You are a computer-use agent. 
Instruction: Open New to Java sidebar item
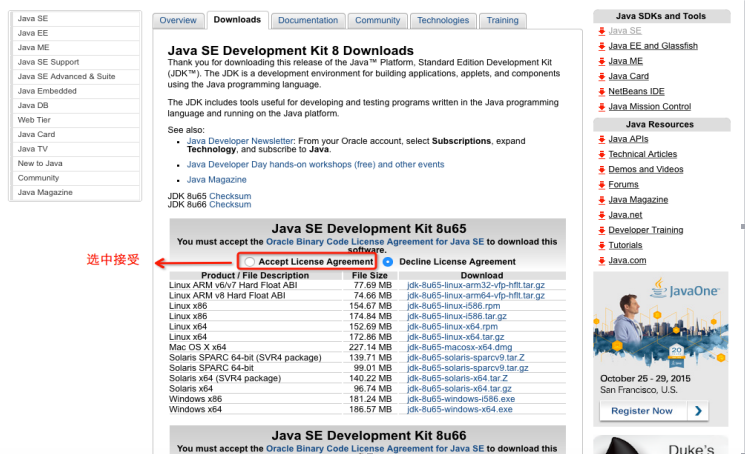pyautogui.click(x=76, y=163)
